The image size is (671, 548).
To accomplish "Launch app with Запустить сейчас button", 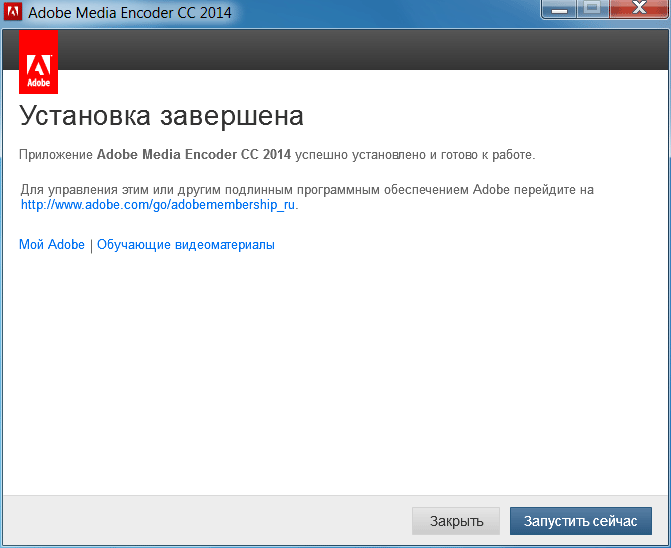I will click(581, 521).
